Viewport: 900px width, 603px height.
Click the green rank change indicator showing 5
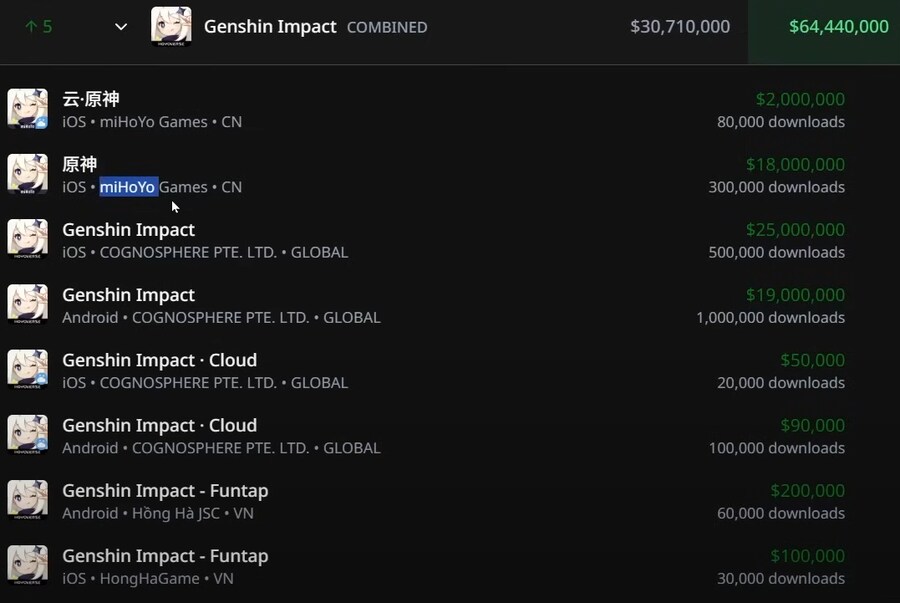[x=39, y=26]
